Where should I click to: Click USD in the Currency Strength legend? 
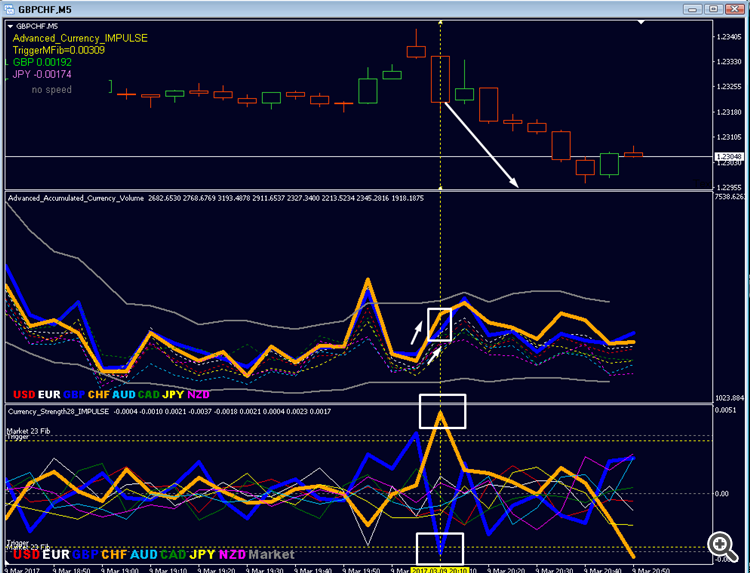(26, 555)
